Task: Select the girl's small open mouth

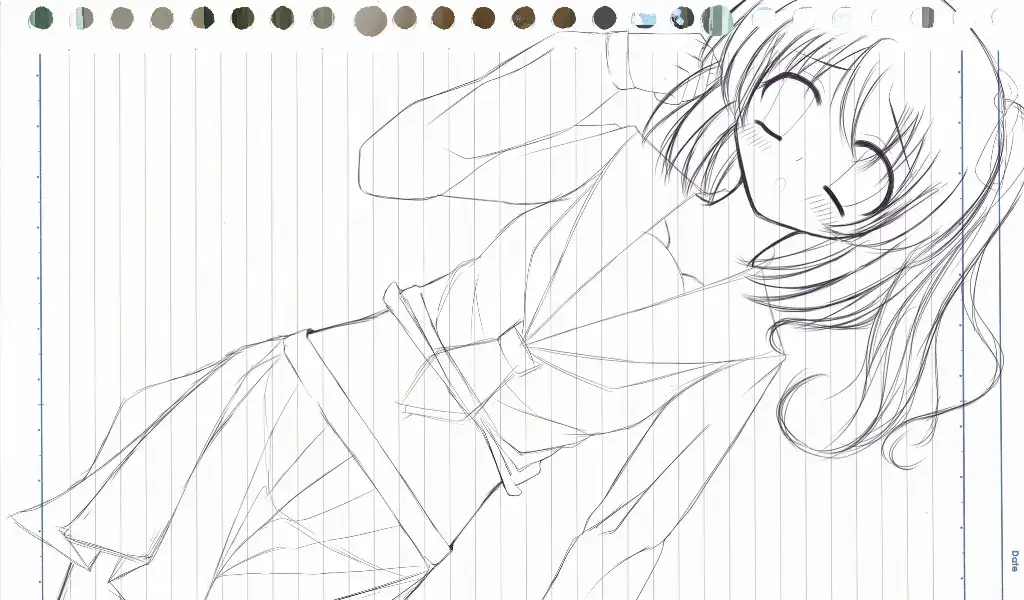Action: tap(777, 184)
